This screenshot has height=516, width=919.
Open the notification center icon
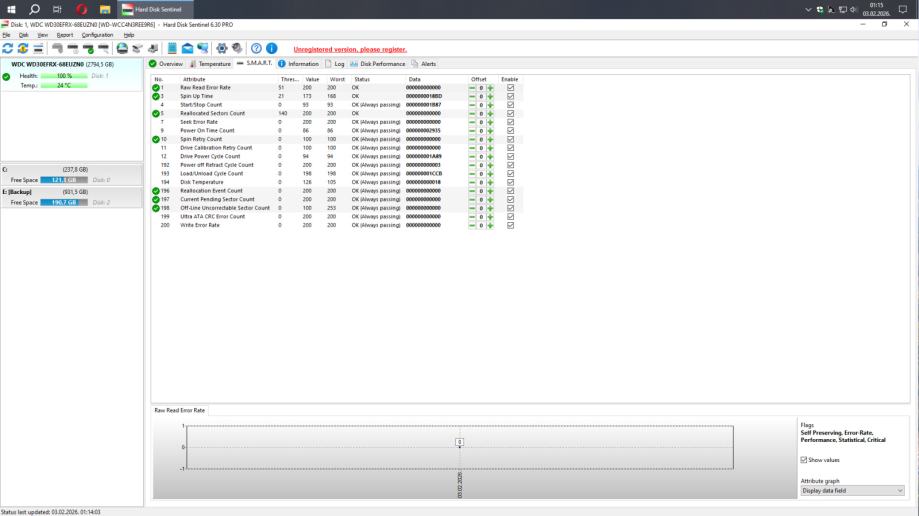click(x=903, y=9)
